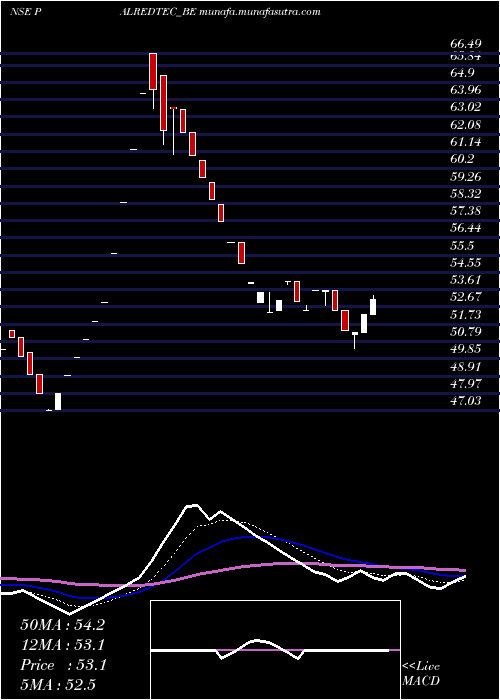The image size is (500, 700).
Task: Click the NSE P exchange label
Action: (25, 12)
